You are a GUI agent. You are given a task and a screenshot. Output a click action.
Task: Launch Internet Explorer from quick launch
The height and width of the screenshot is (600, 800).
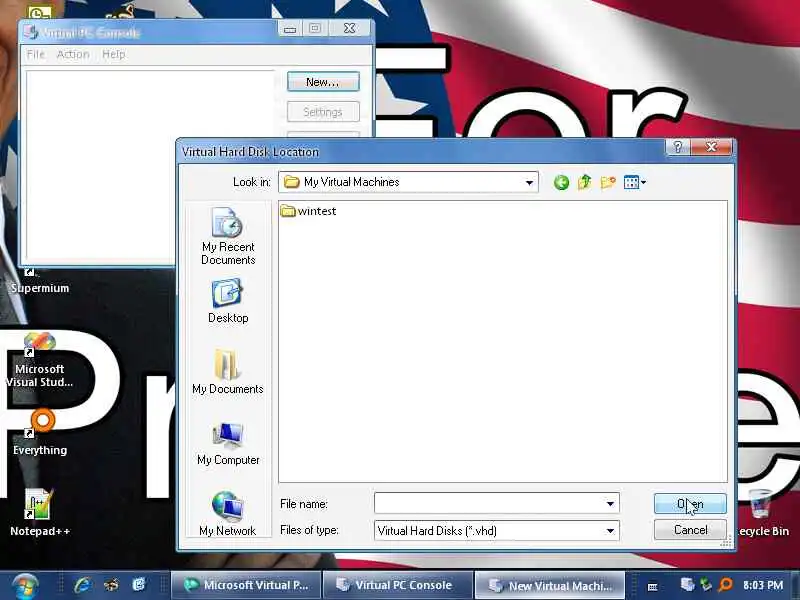82,585
